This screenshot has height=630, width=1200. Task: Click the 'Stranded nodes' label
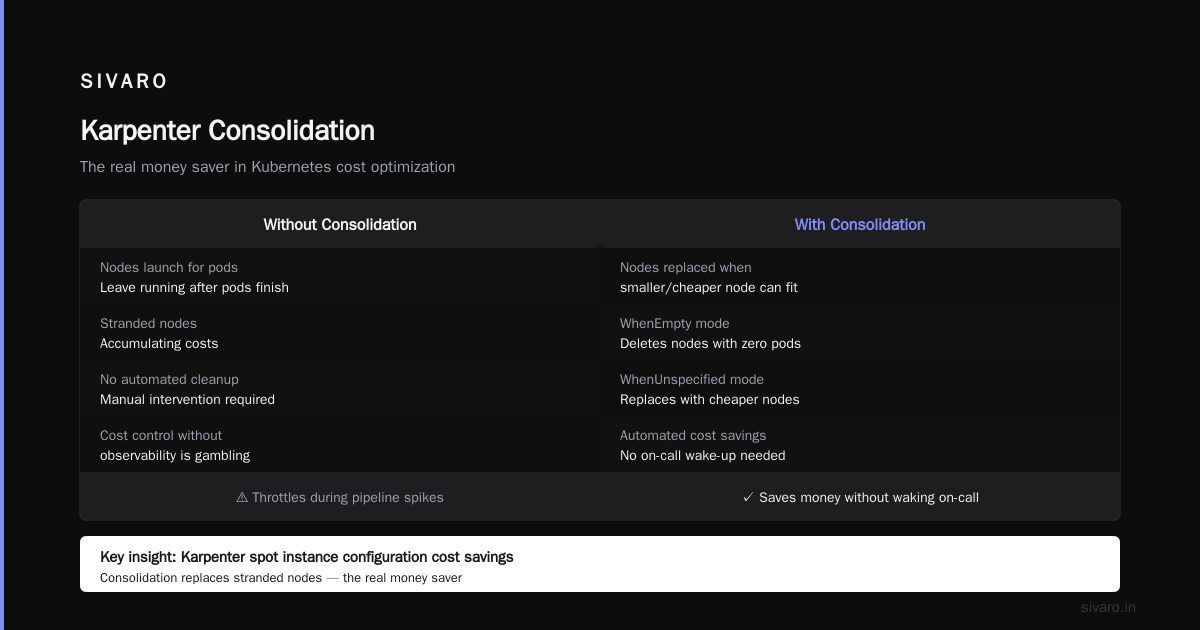[x=148, y=324]
